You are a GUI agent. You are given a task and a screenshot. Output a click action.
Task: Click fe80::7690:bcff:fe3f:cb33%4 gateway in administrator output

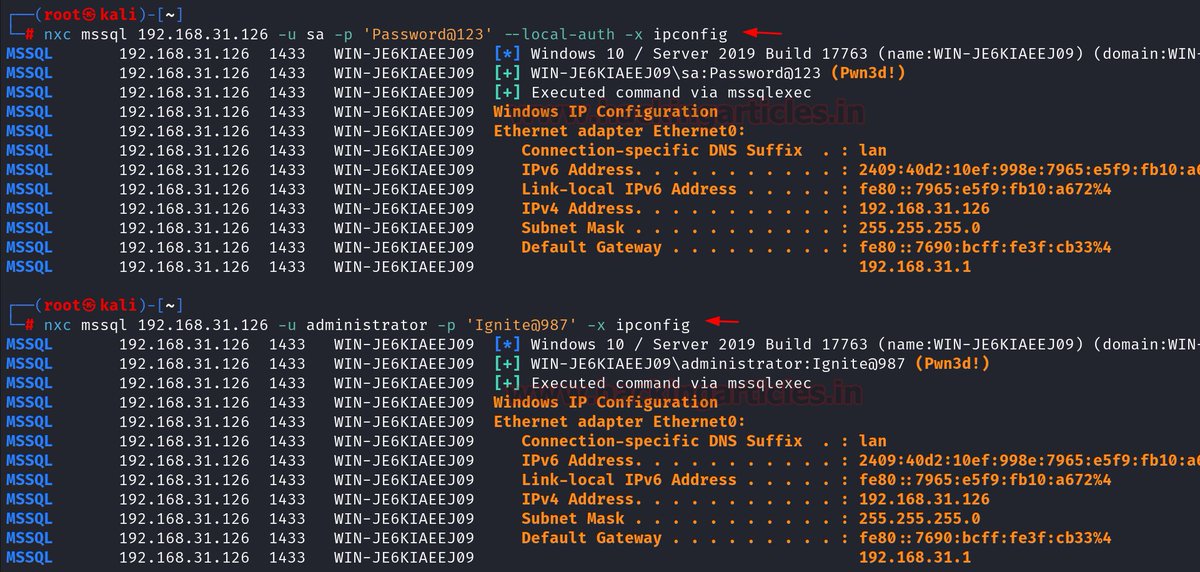coord(985,538)
